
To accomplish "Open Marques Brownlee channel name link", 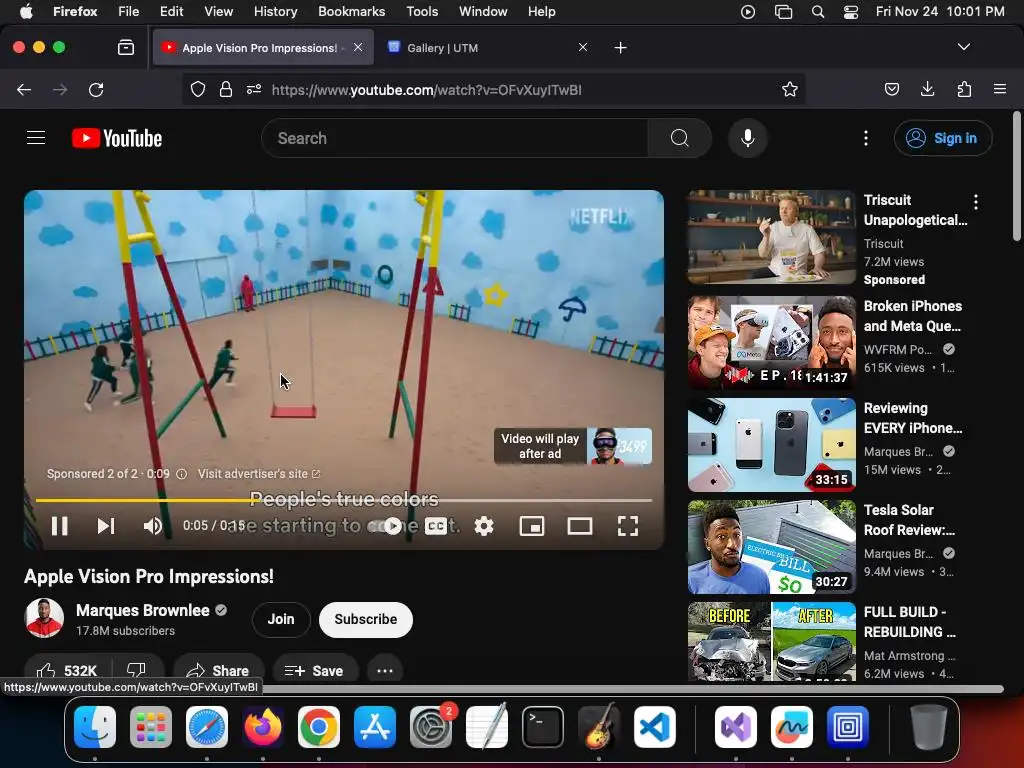I will (142, 610).
